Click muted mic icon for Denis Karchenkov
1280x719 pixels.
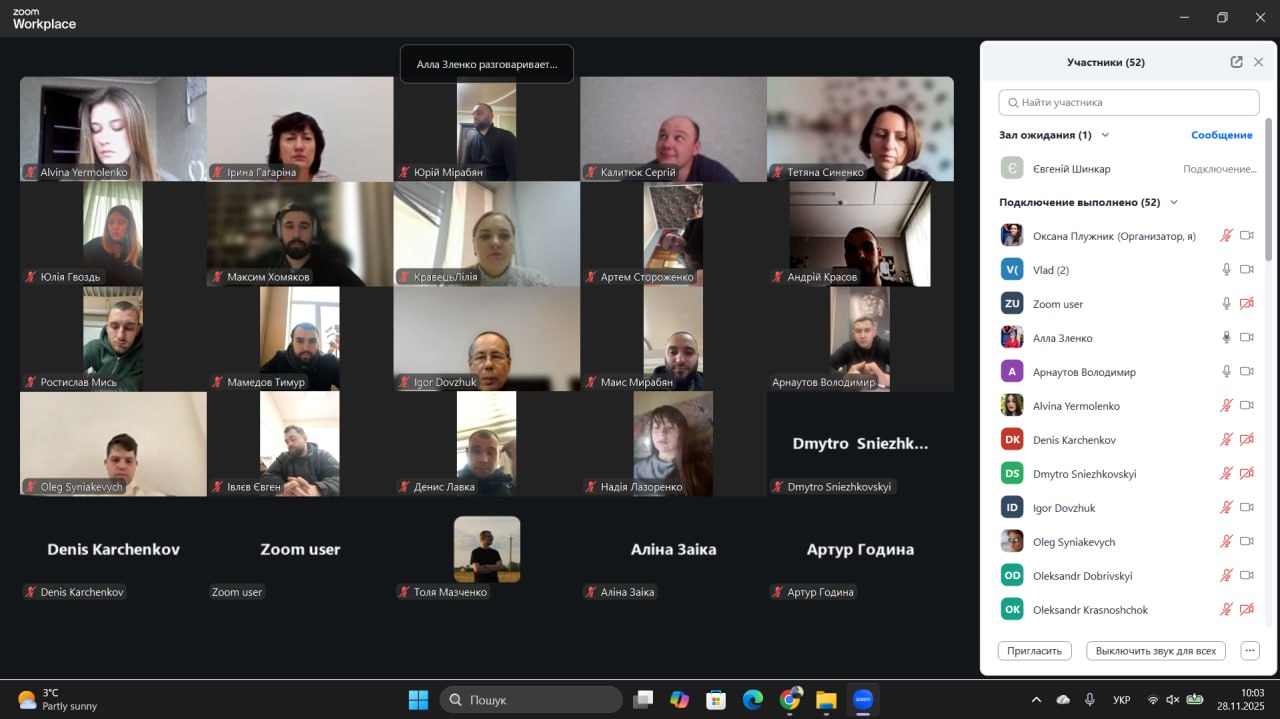point(1226,440)
